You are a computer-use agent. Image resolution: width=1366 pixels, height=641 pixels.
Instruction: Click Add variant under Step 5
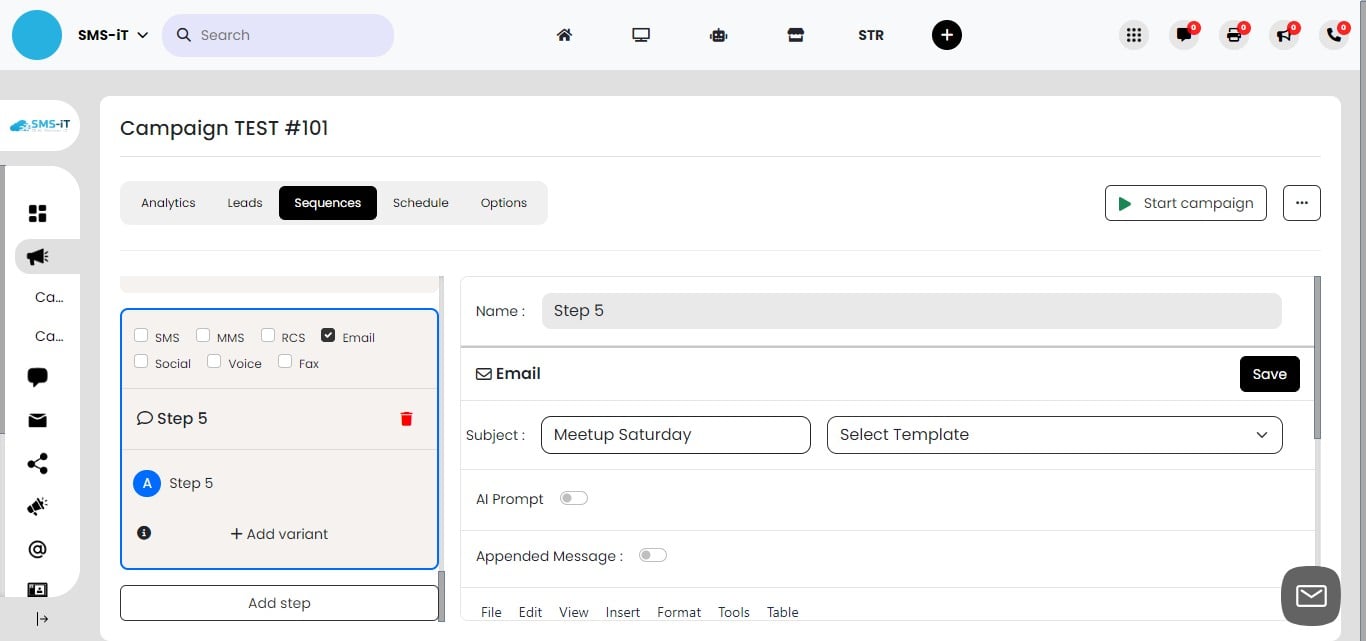point(278,533)
